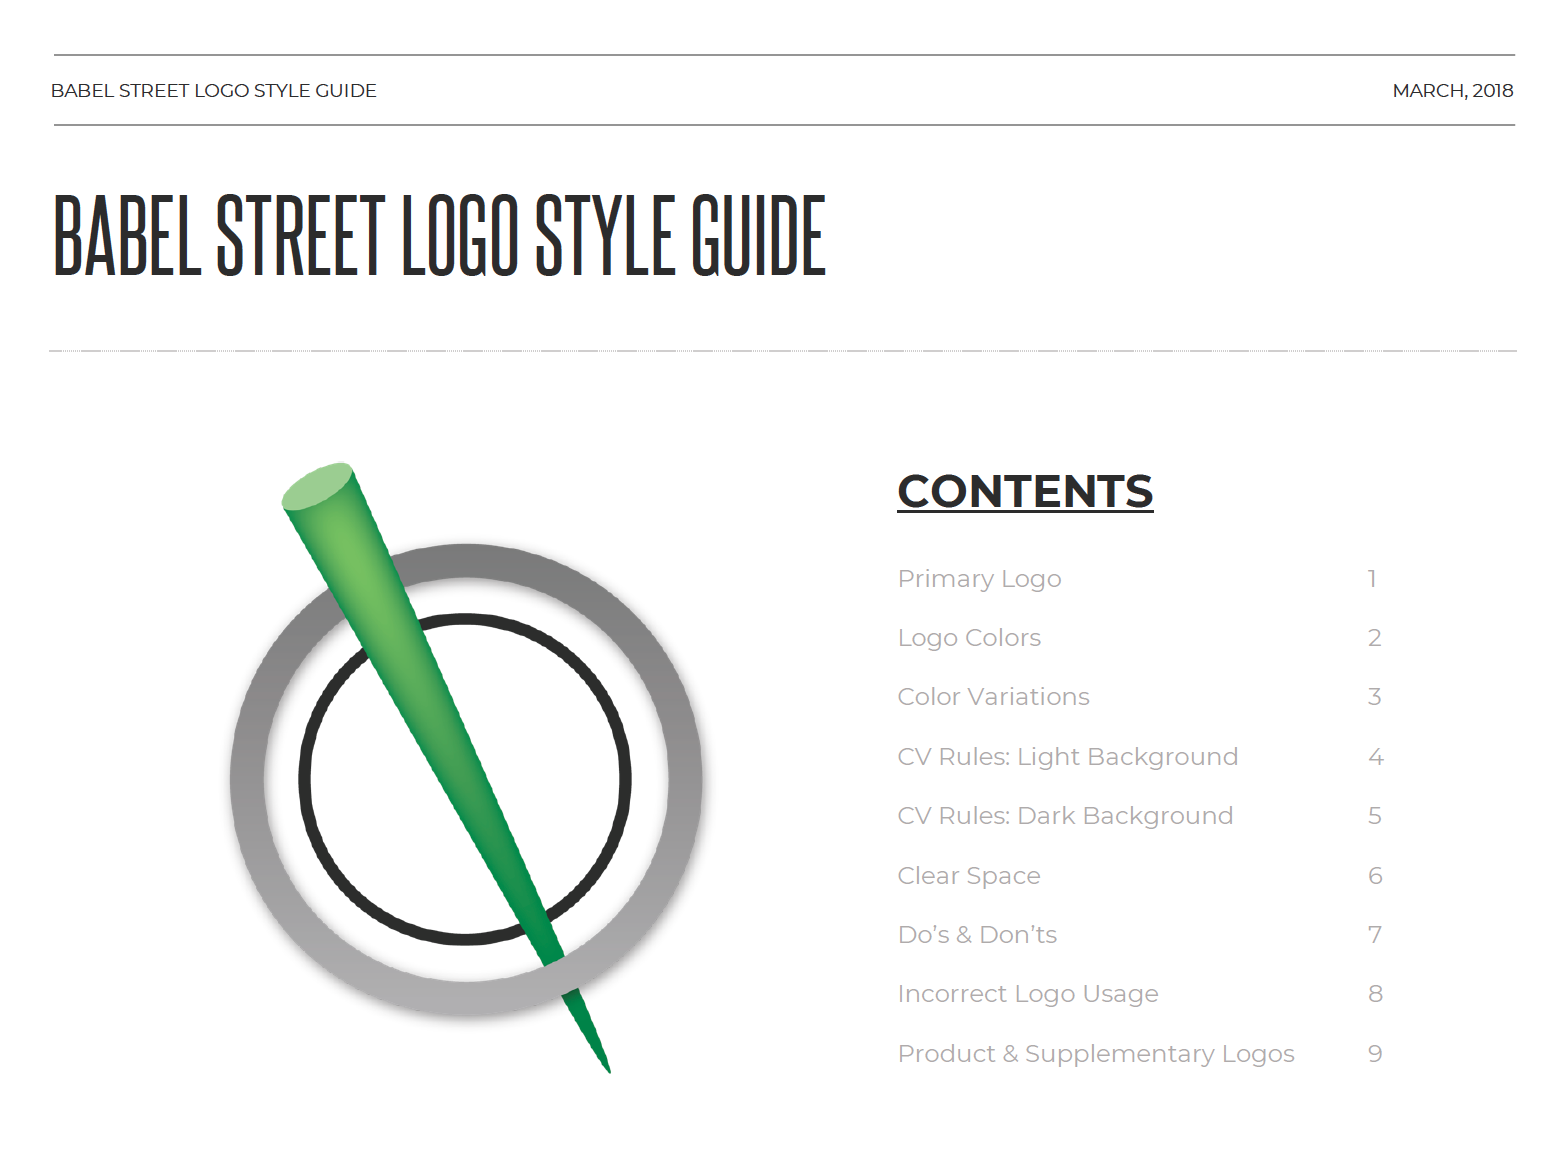Click page number 3 beside Color Variations
Viewport: 1561px width, 1171px height.
[x=1375, y=697]
